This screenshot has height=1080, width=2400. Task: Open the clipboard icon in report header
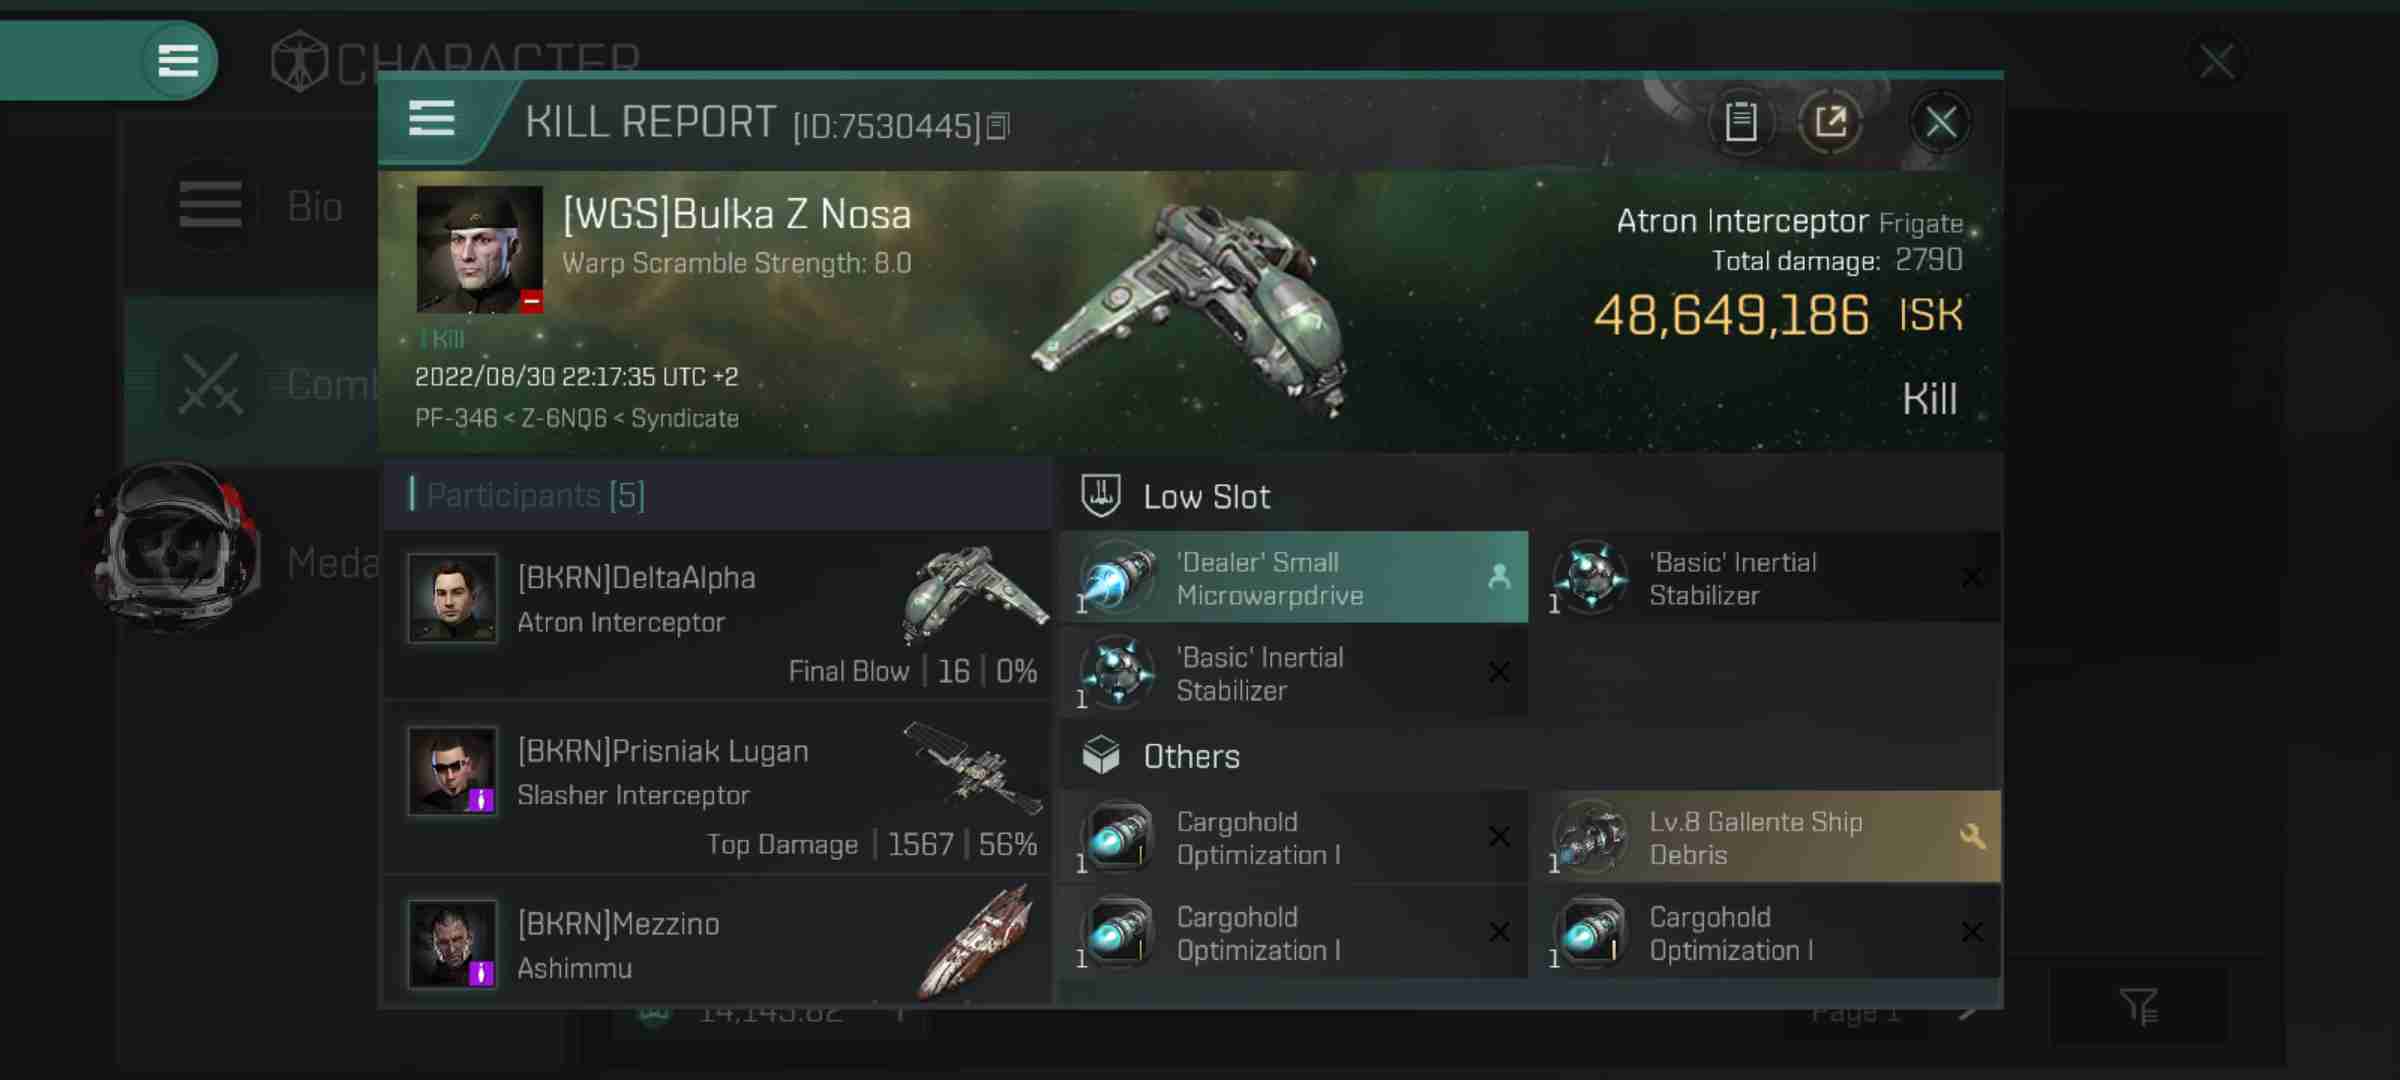tap(1741, 122)
